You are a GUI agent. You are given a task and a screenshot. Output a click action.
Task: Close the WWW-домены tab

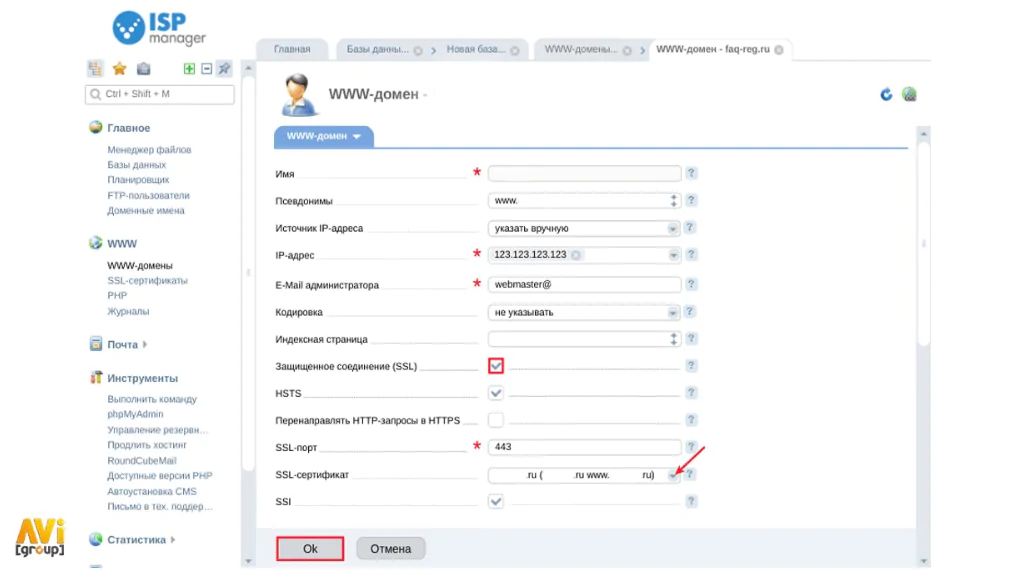click(627, 51)
